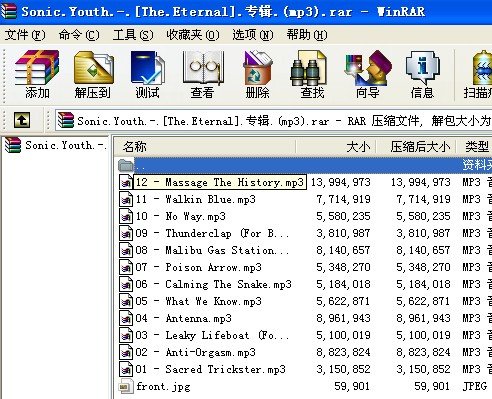Select the front.jpg file name
492x399 pixels.
(x=163, y=386)
